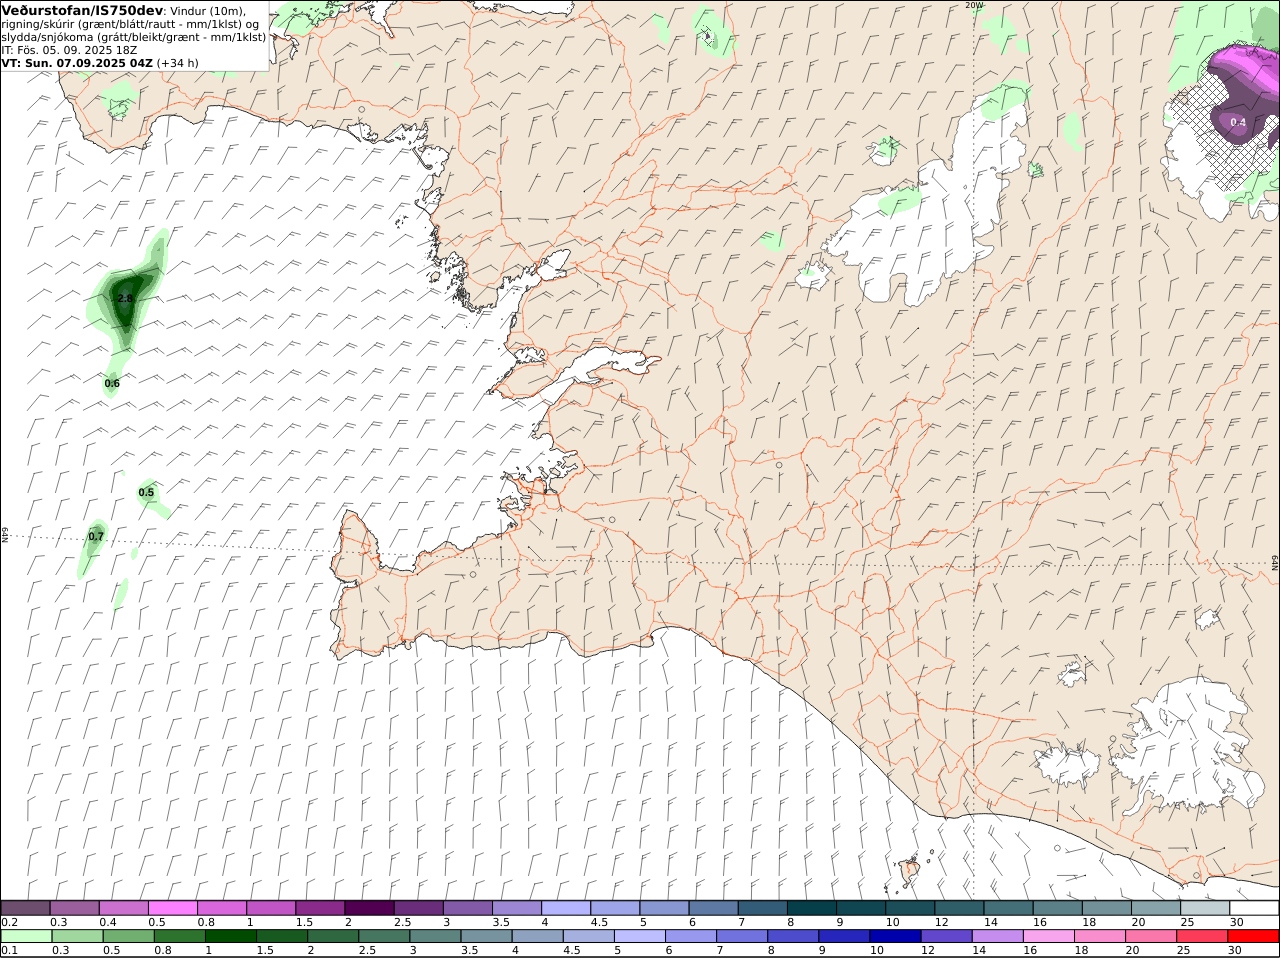Click the 0.7 precipitation value near 64N
Screen dimensions: 1280x958
pos(96,537)
